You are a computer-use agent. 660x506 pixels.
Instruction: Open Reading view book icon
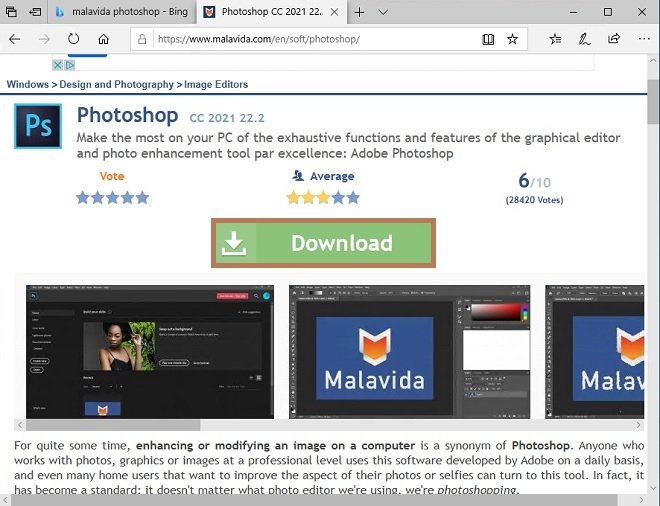(488, 39)
